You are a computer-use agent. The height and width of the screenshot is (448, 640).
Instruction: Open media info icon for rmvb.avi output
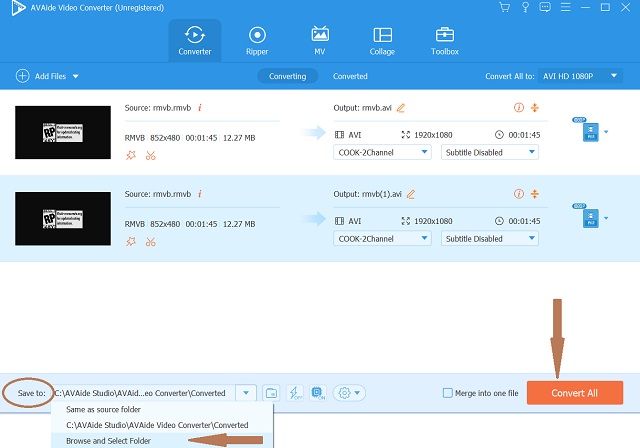[x=519, y=108]
